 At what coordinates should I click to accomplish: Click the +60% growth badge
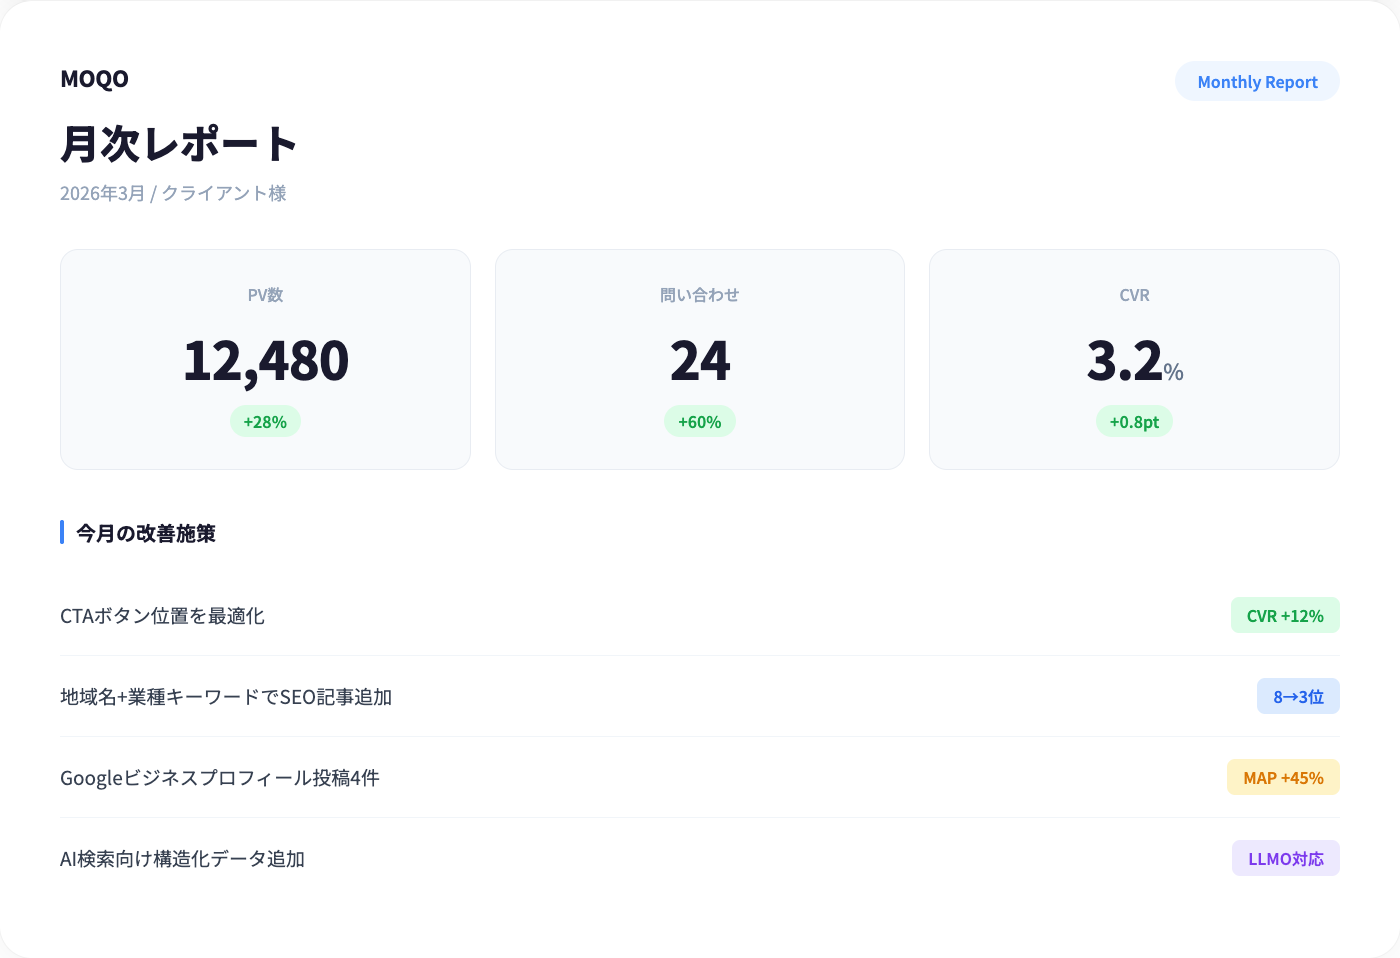(x=700, y=422)
